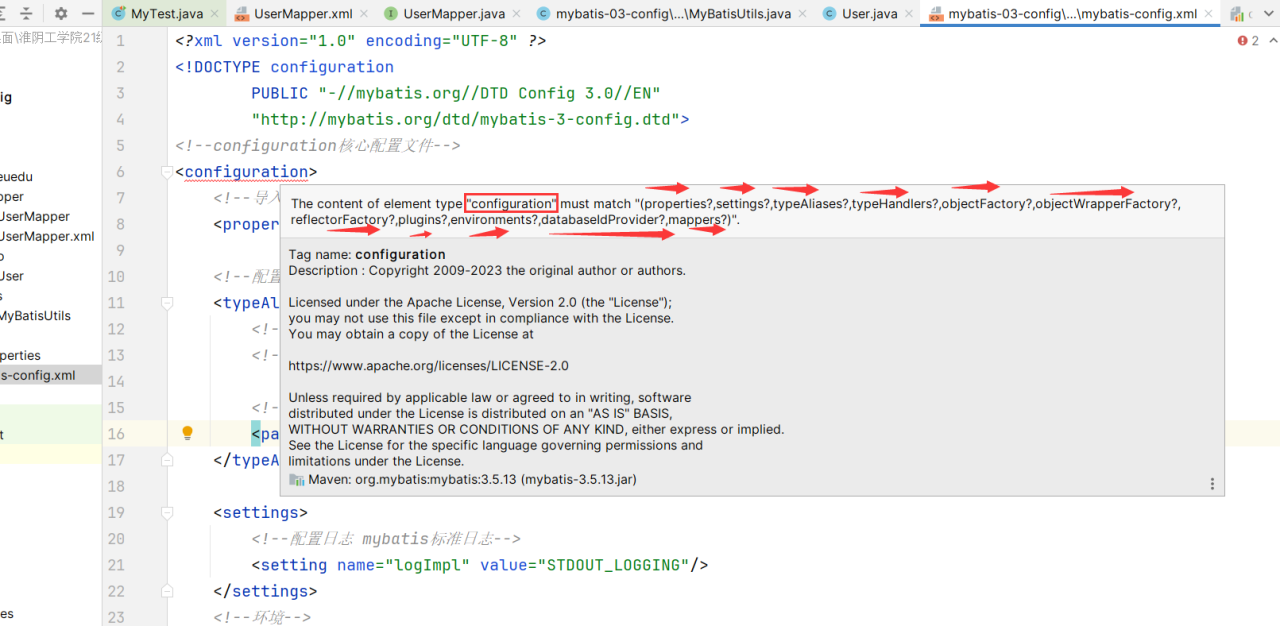Go to previous highlighted error arrow
The height and width of the screenshot is (626, 1280).
tap(1273, 41)
